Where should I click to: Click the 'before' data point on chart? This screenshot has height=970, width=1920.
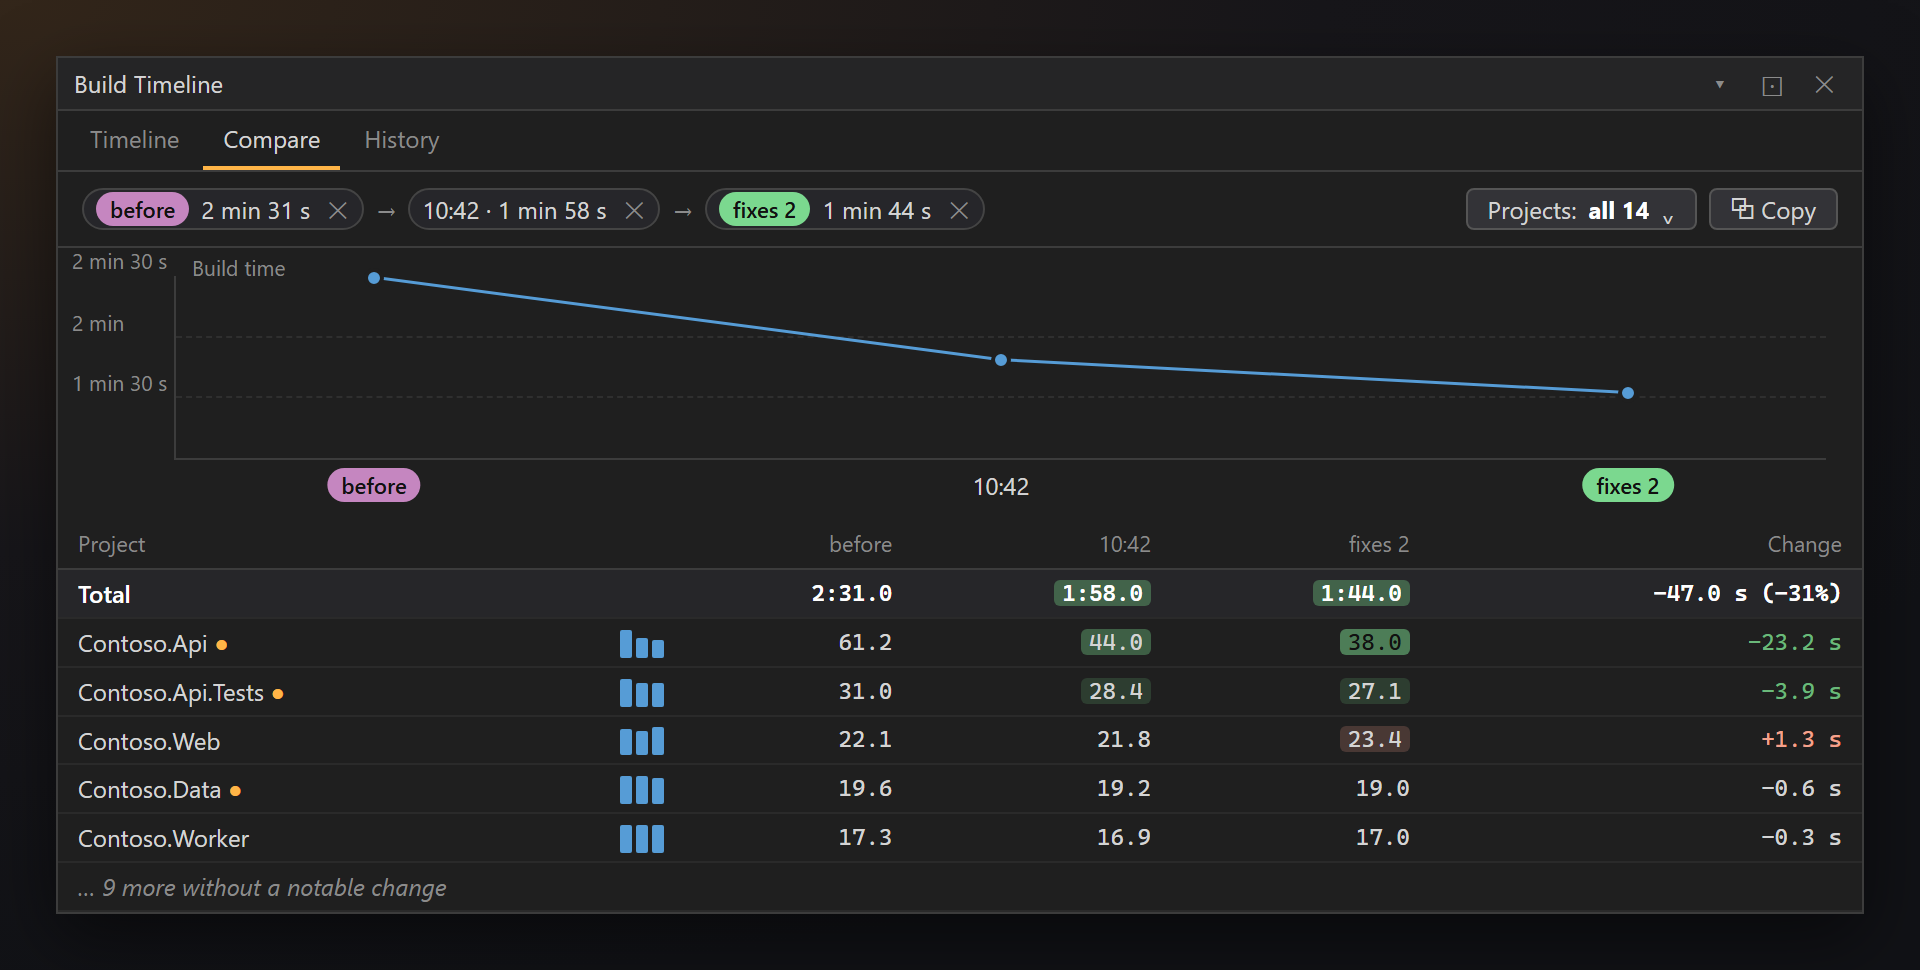coord(374,278)
